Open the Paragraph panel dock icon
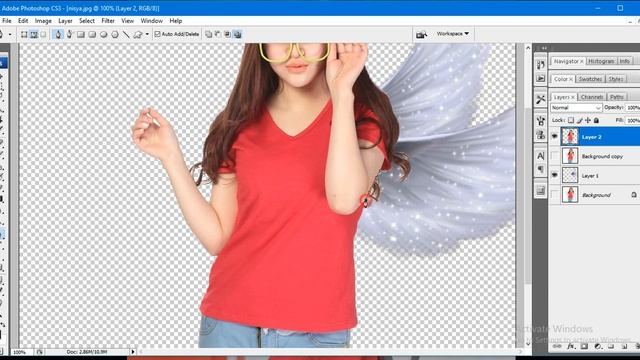This screenshot has width=640, height=360. coord(540,169)
